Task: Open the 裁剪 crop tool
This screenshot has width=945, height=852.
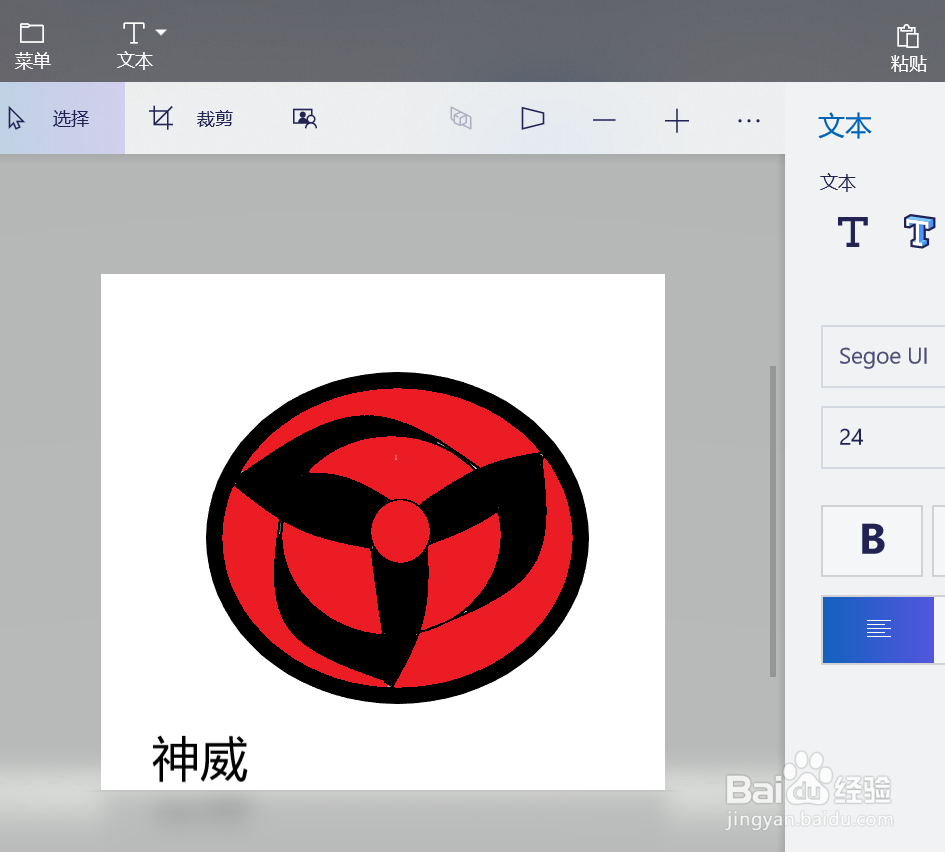Action: click(200, 118)
